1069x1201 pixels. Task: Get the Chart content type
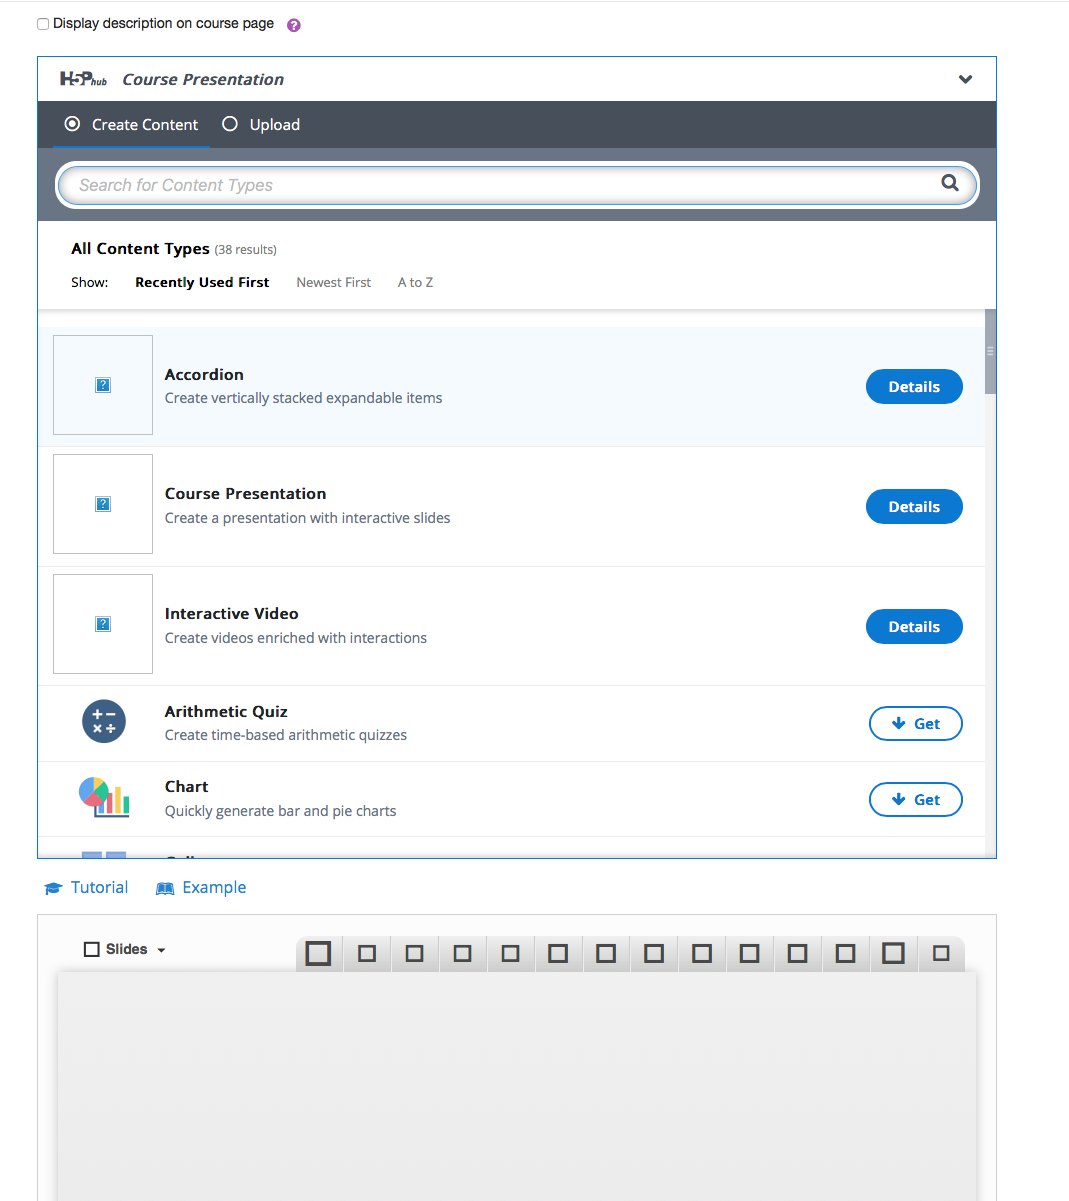click(915, 800)
